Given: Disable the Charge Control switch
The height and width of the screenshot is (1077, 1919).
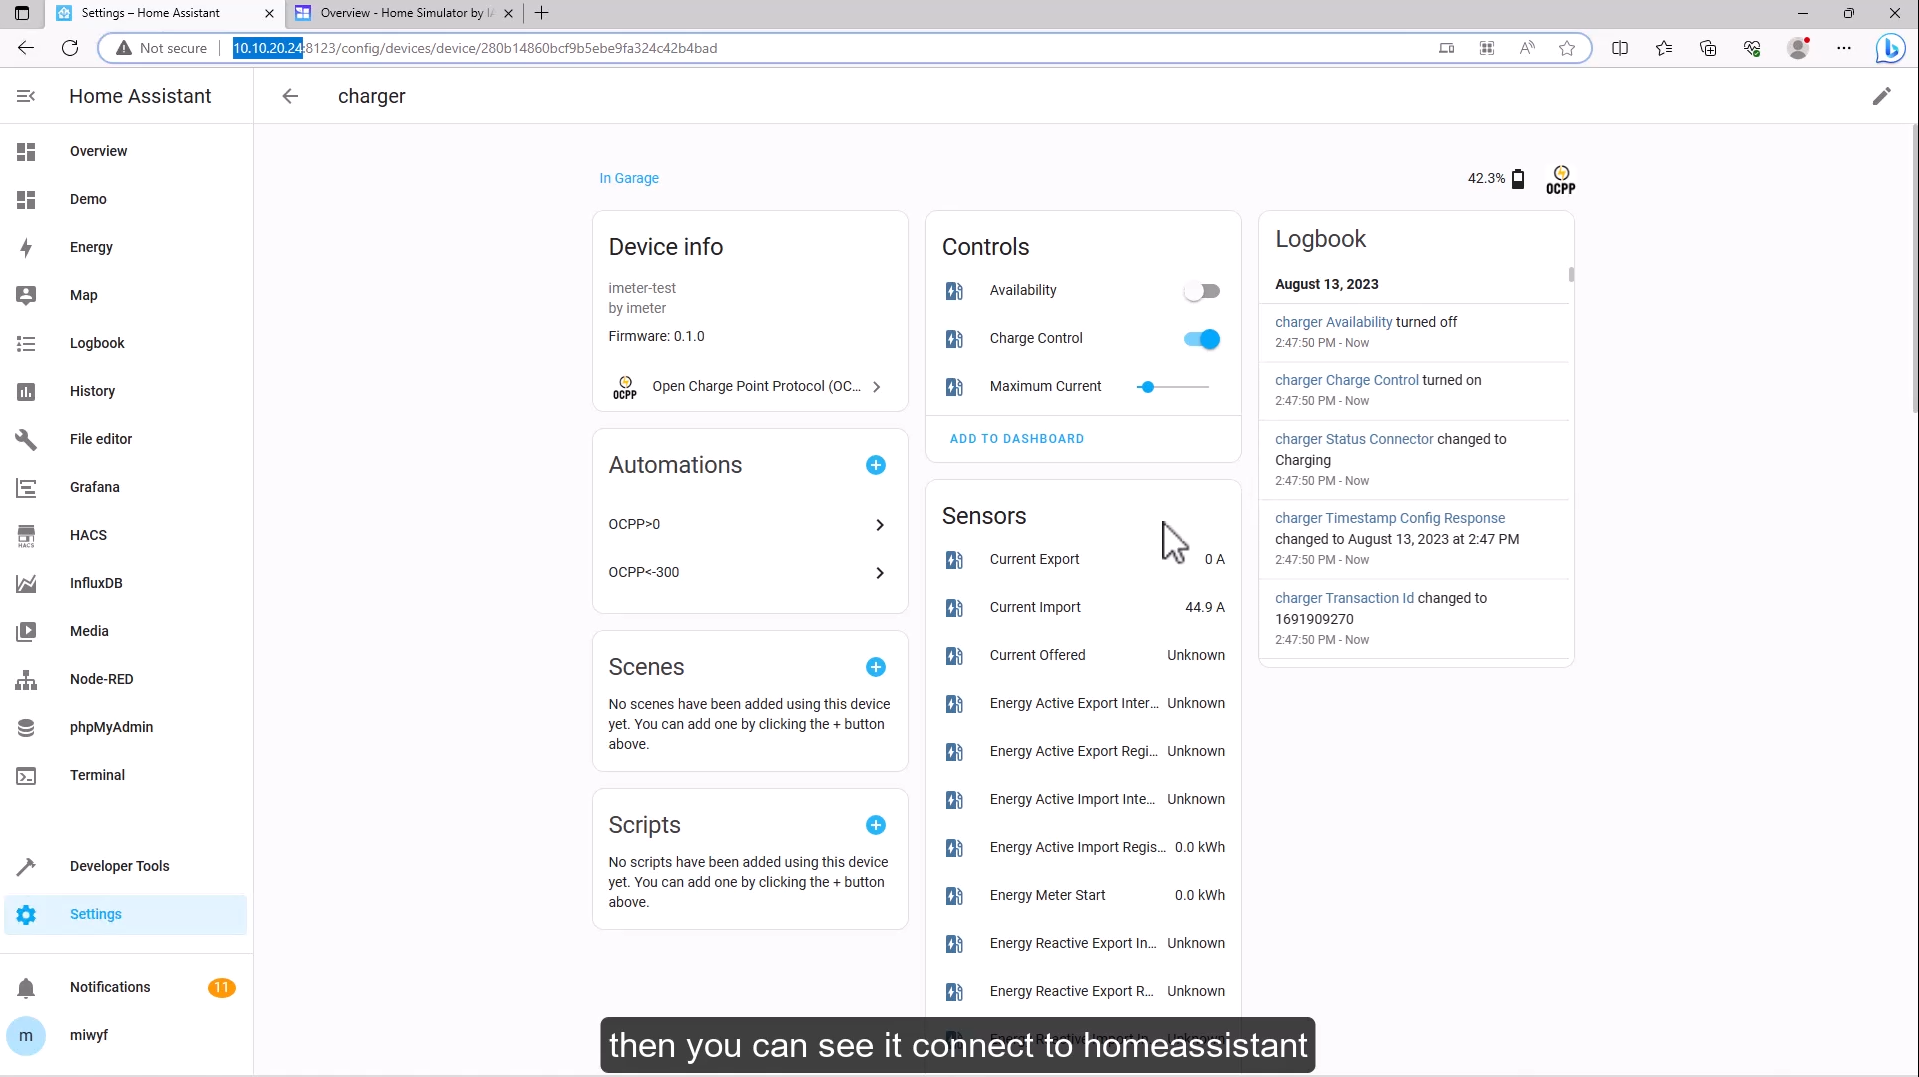Looking at the screenshot, I should pos(1201,339).
